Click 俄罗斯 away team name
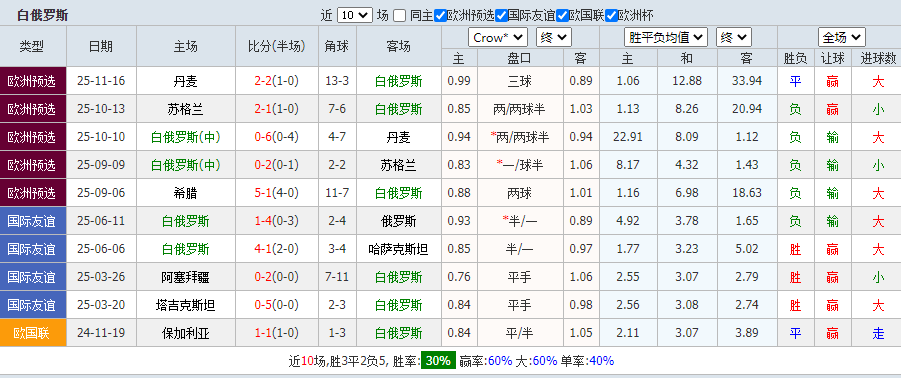 (399, 221)
